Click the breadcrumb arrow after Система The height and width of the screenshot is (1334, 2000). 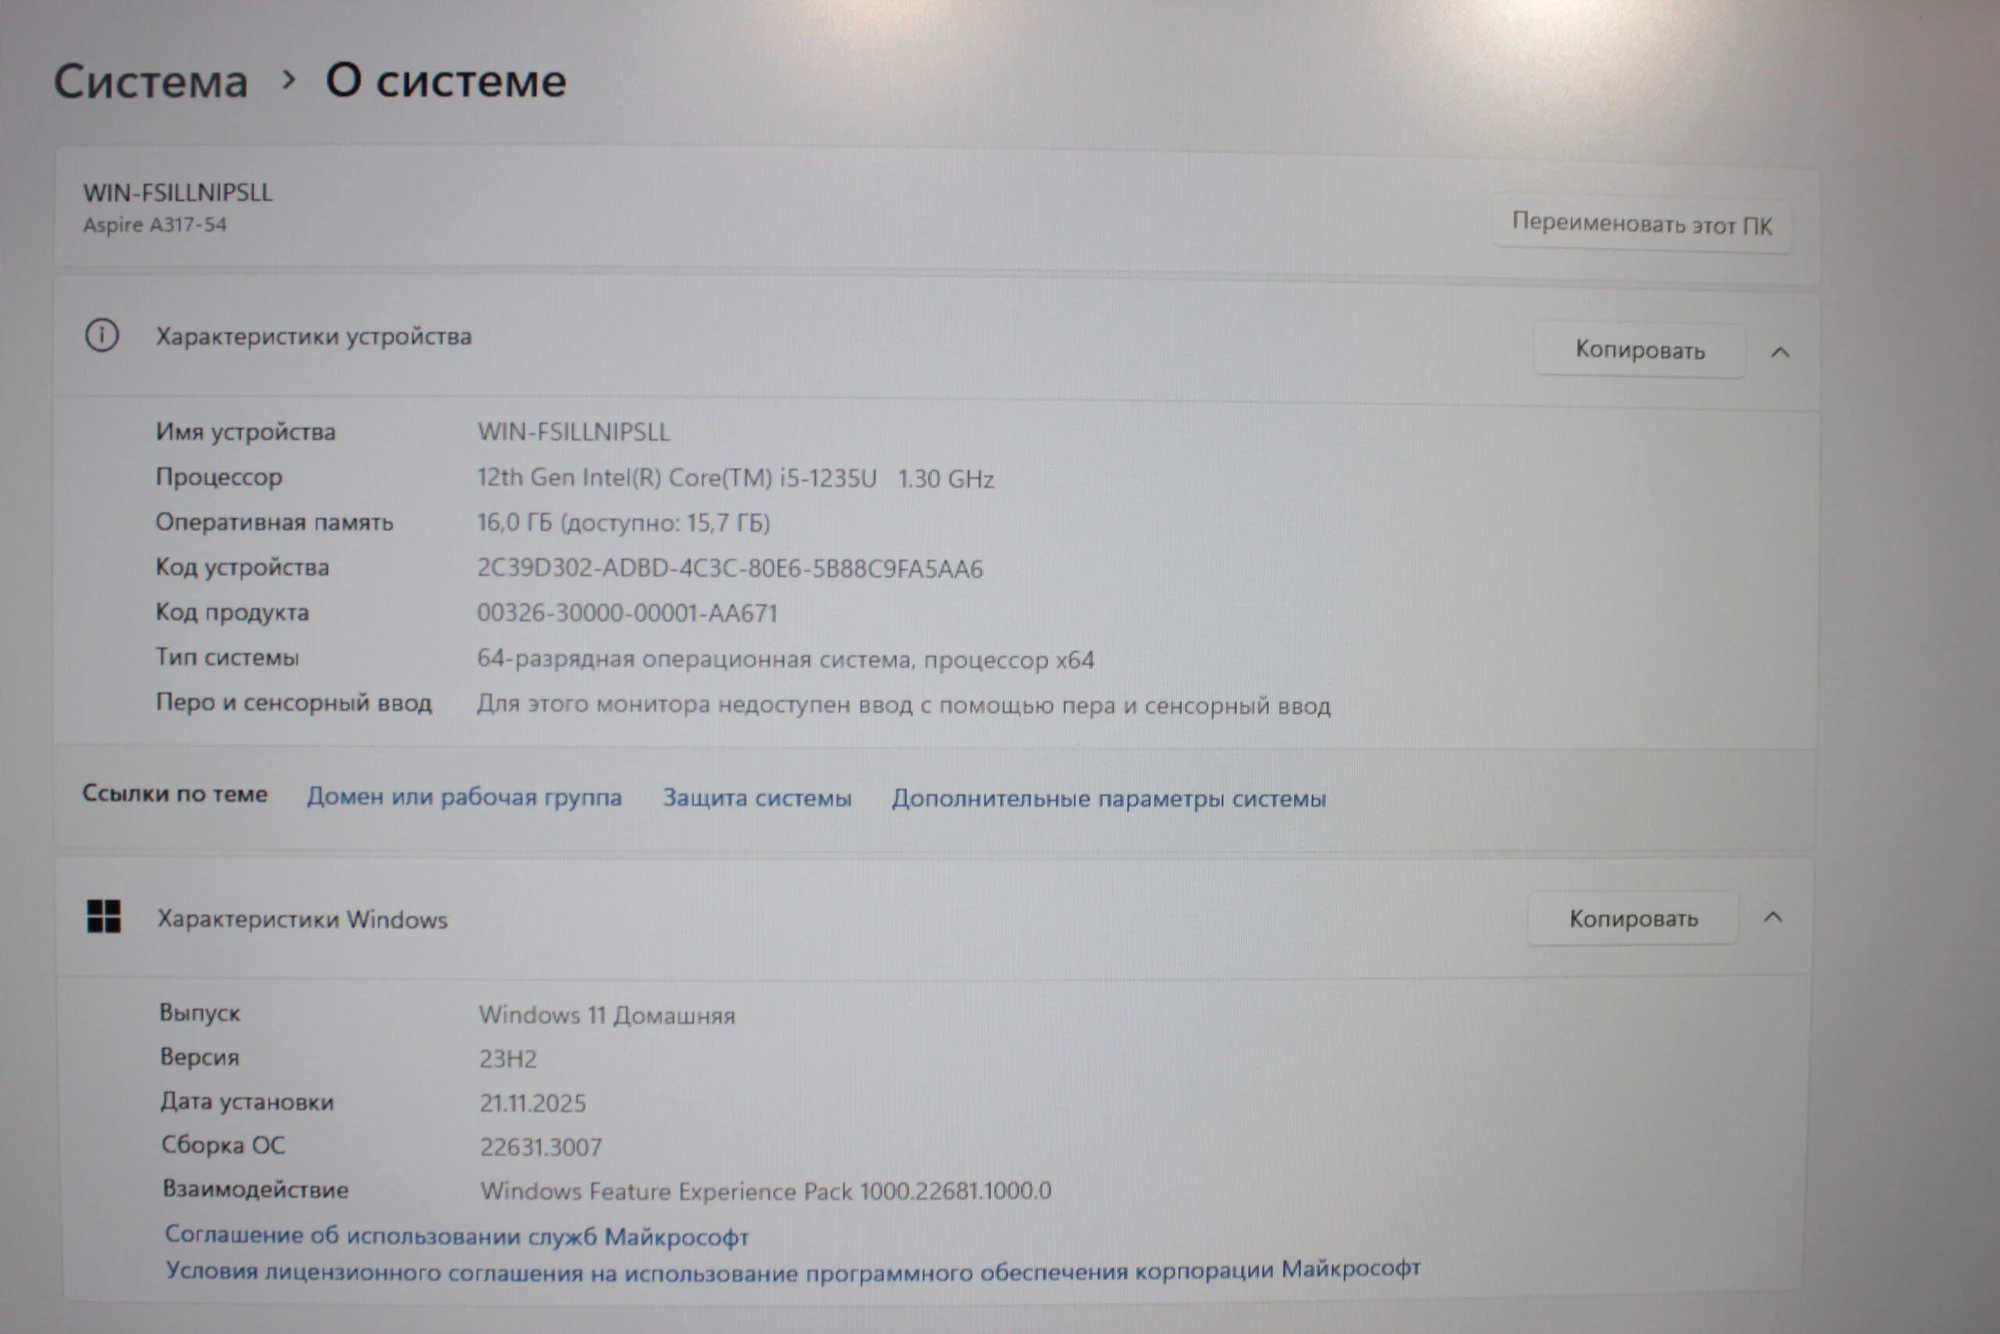(x=289, y=79)
